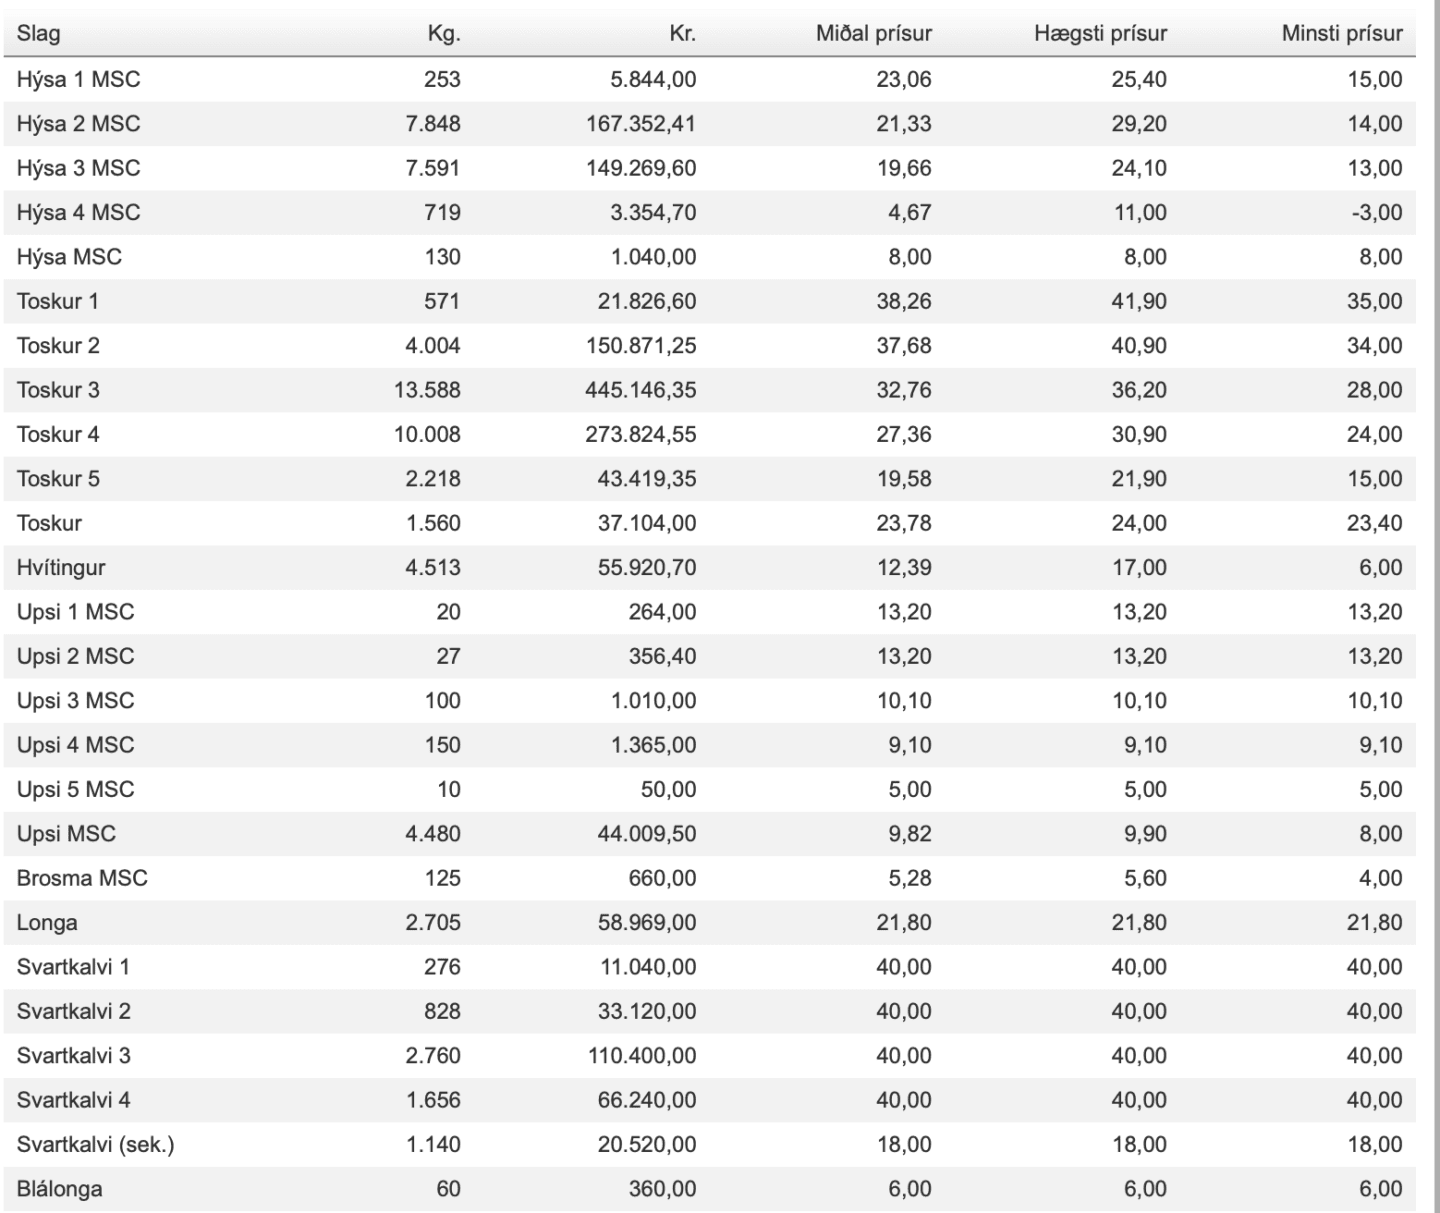Select the Longa row label

pos(47,923)
